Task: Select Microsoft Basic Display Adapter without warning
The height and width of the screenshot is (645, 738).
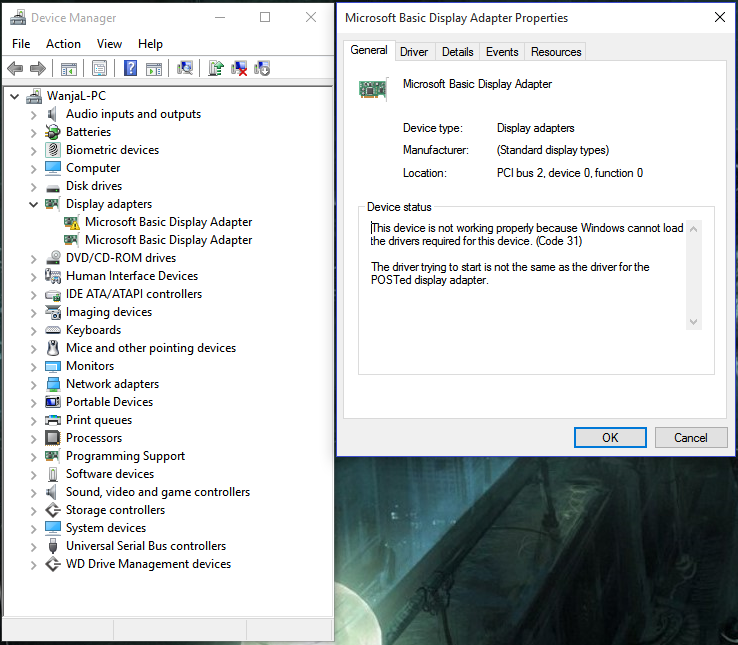Action: [x=168, y=240]
